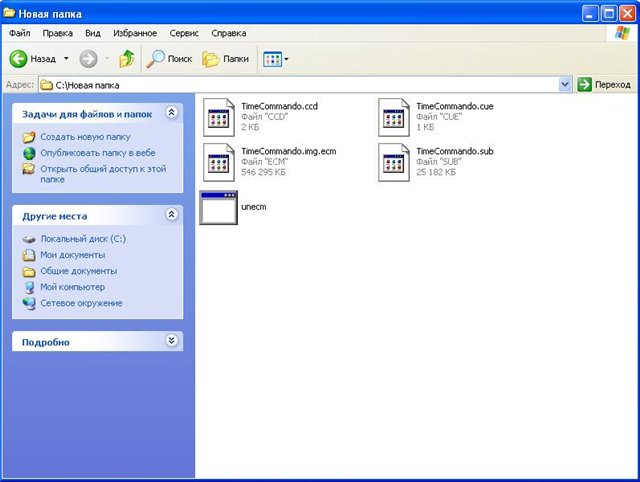Select the TimeCommando.img.ecm file icon
The height and width of the screenshot is (482, 640).
pyautogui.click(x=219, y=162)
